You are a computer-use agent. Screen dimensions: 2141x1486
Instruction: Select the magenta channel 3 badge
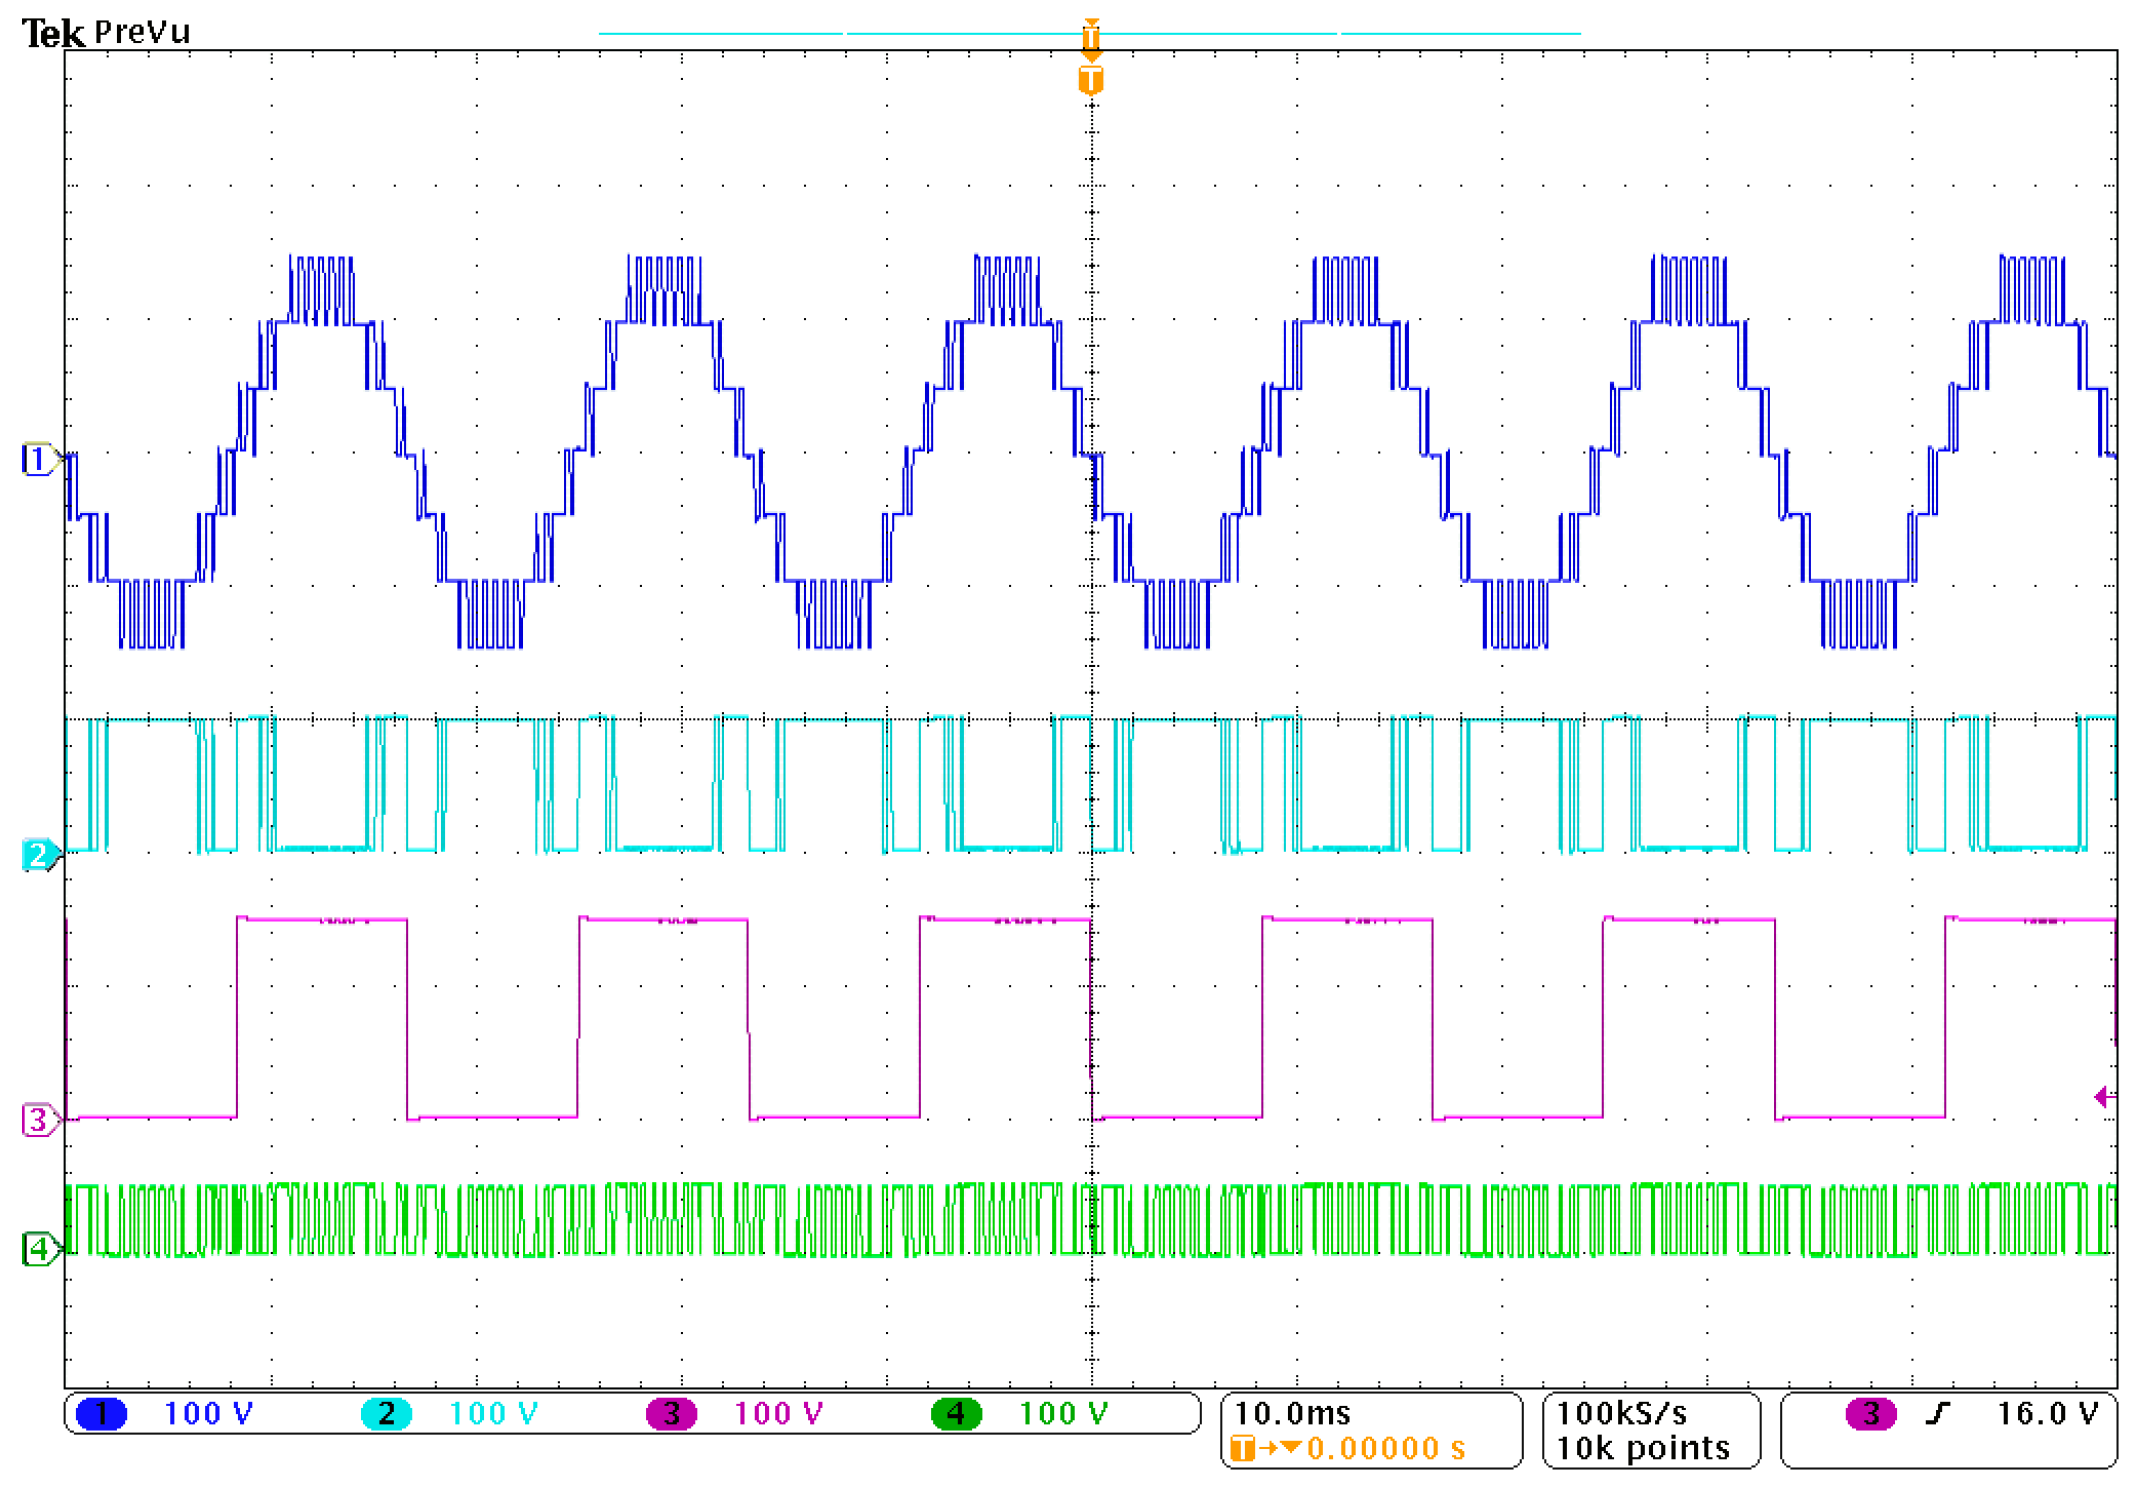[671, 1414]
